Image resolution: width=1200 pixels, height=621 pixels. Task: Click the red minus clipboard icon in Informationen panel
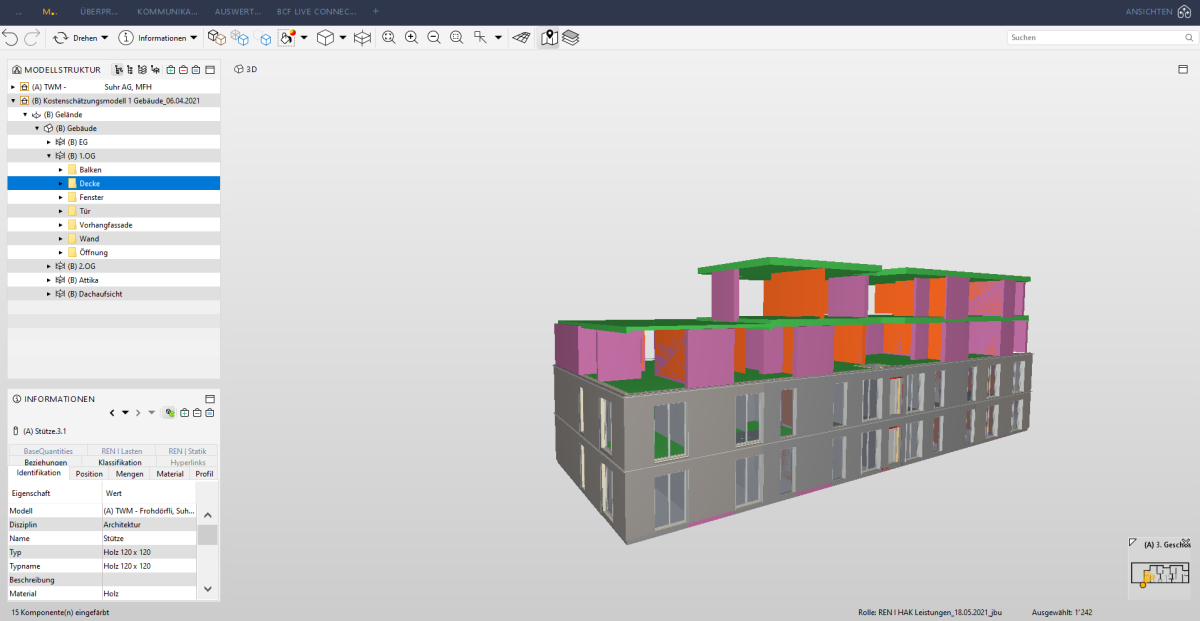point(196,412)
